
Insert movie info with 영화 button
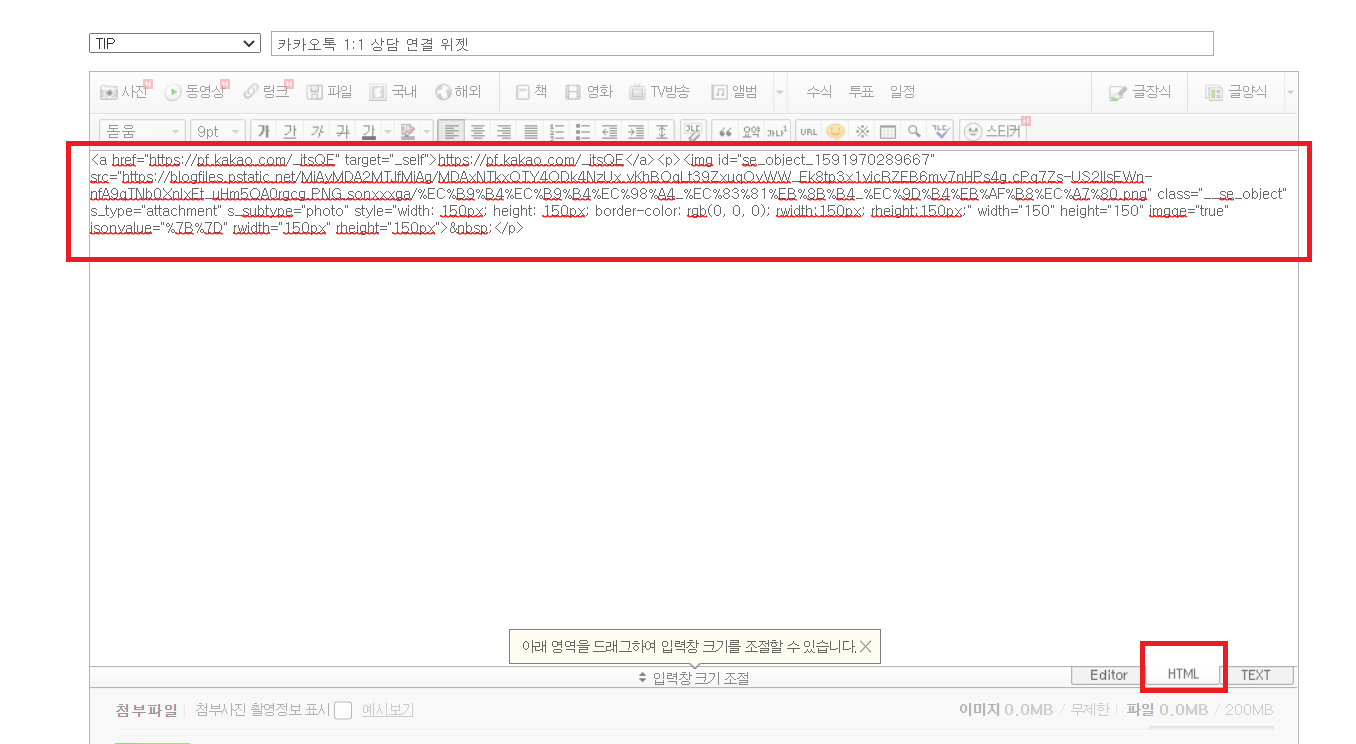589,92
